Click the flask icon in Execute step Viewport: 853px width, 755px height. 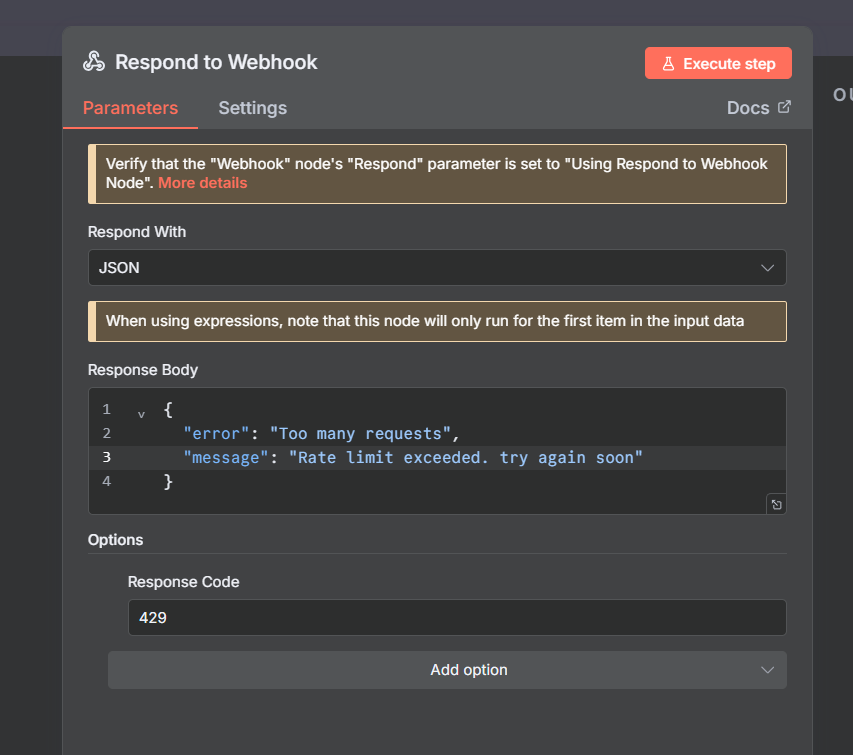668,64
